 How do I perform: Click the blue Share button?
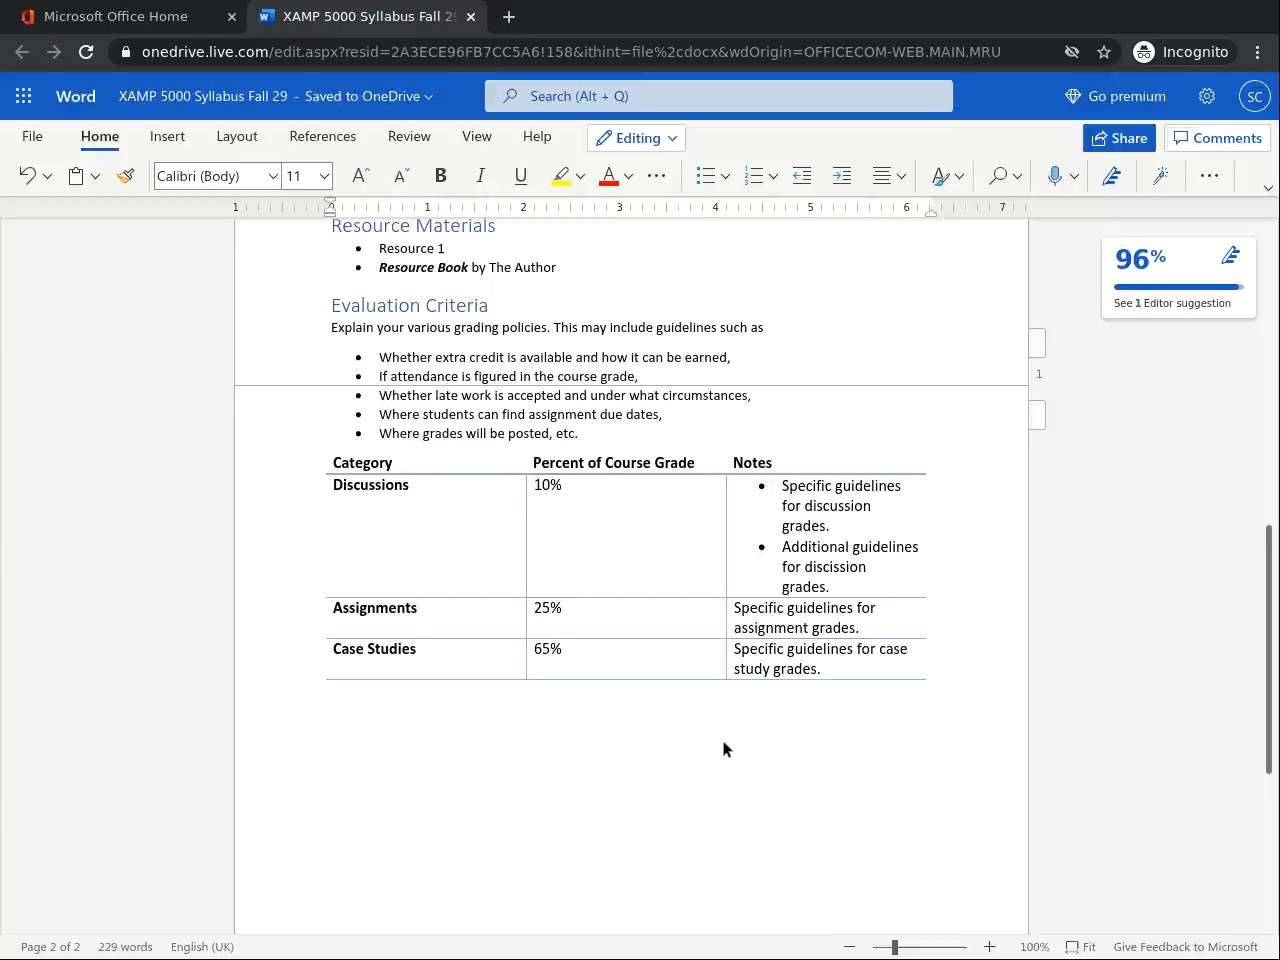1119,138
